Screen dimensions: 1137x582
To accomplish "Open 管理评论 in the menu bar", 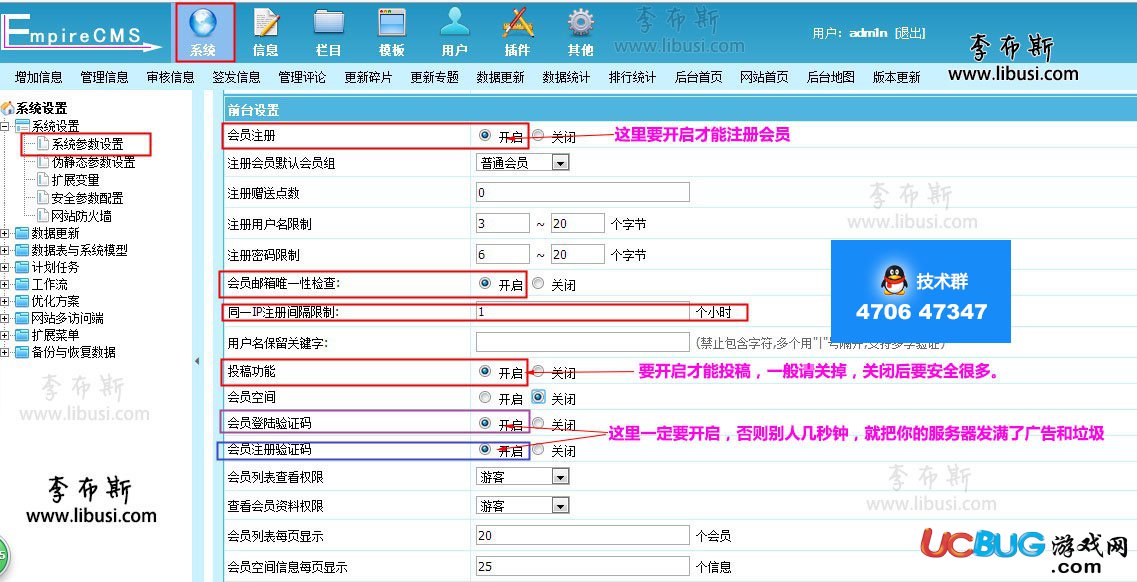I will pyautogui.click(x=302, y=77).
